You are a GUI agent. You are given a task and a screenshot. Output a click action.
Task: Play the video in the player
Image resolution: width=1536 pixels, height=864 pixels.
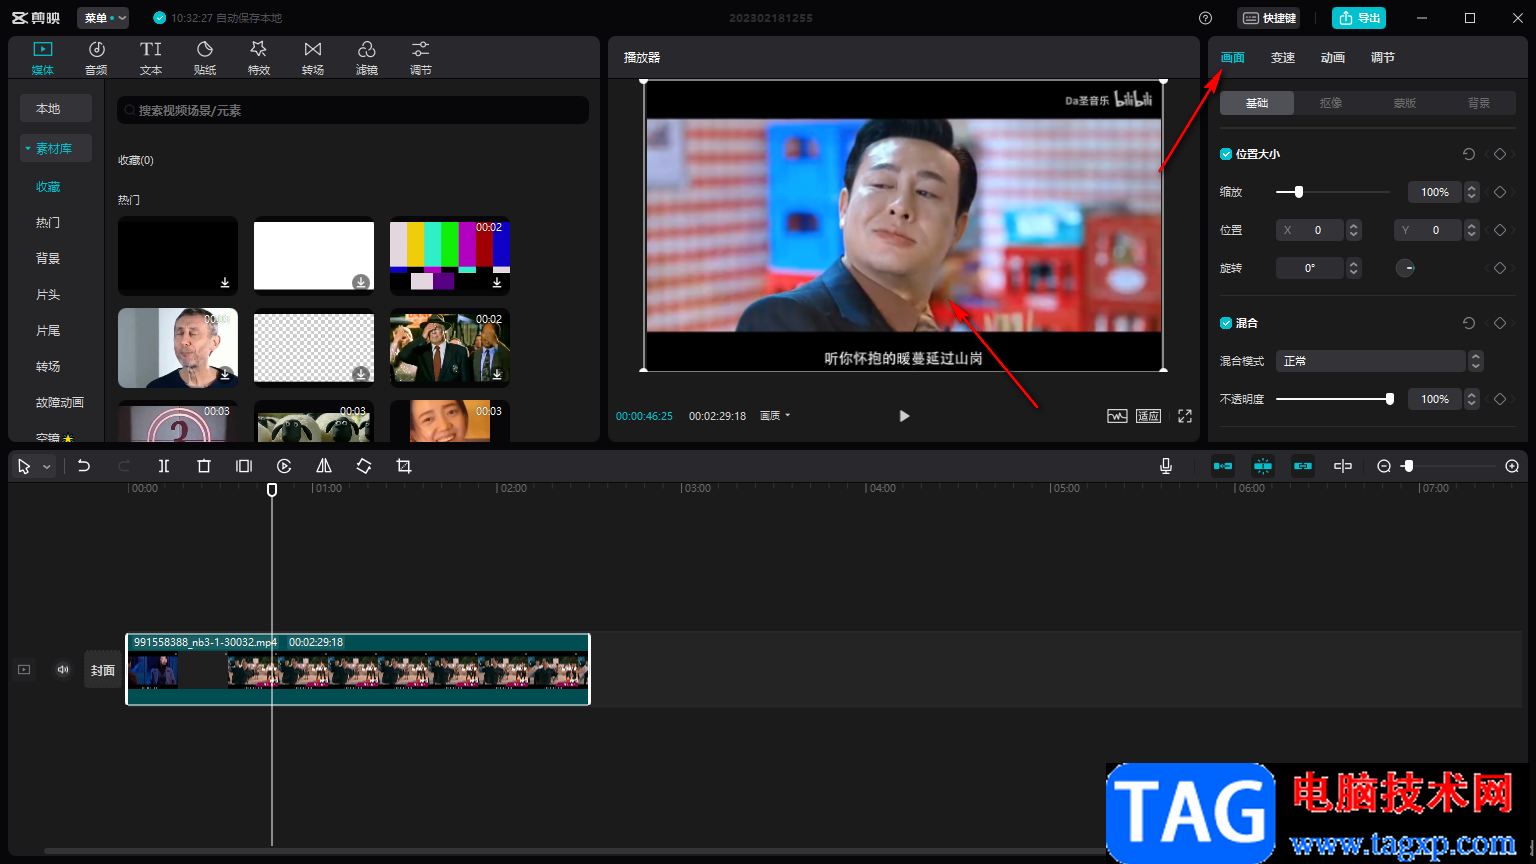(904, 416)
